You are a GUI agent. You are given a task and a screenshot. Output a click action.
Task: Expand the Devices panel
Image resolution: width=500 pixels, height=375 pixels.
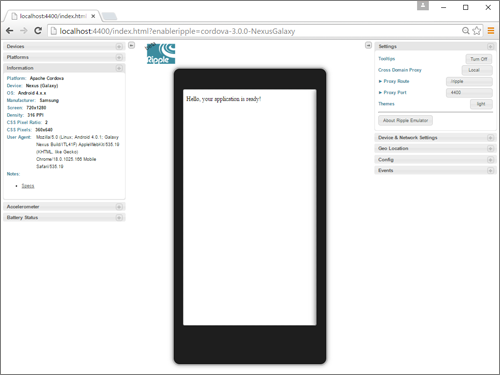pyautogui.click(x=64, y=46)
